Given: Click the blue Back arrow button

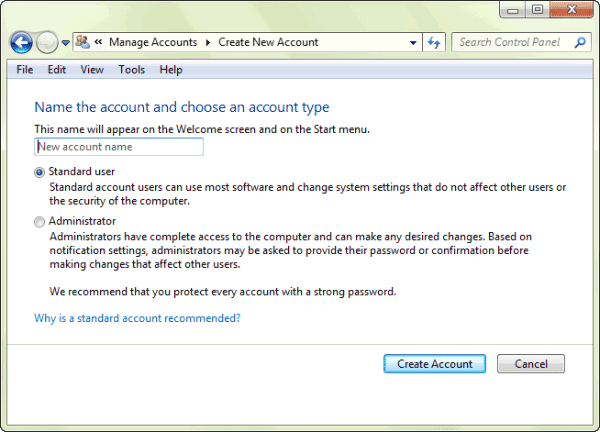Looking at the screenshot, I should 21,42.
